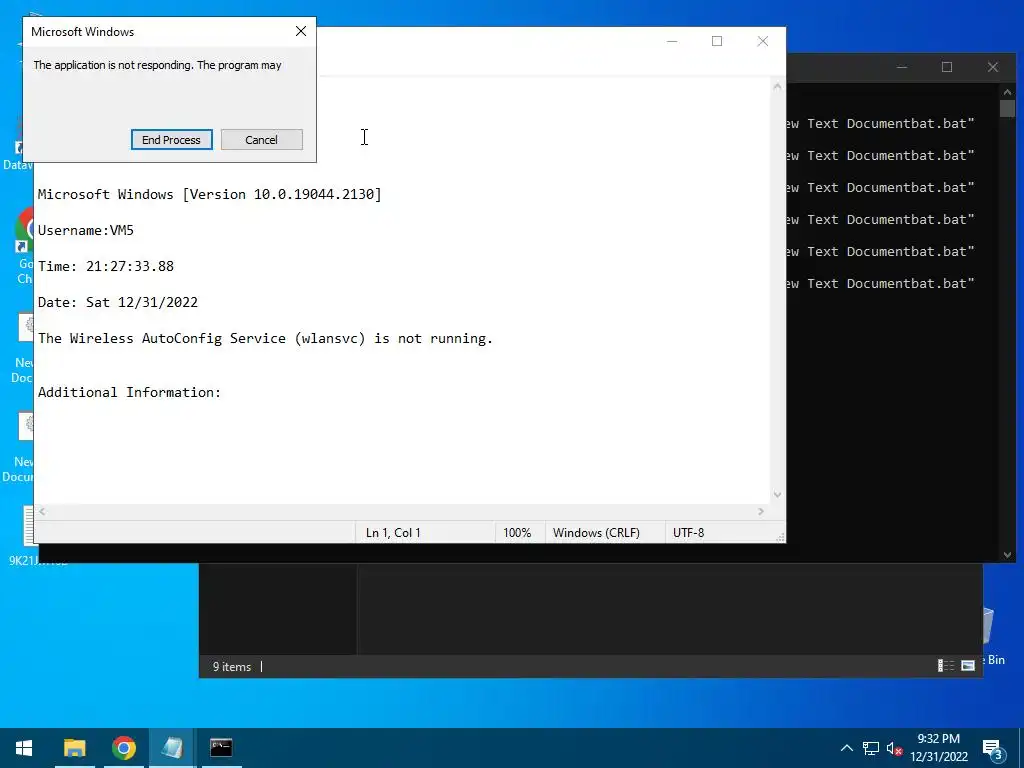The image size is (1024, 768).
Task: Show hidden system tray icons
Action: coord(846,748)
